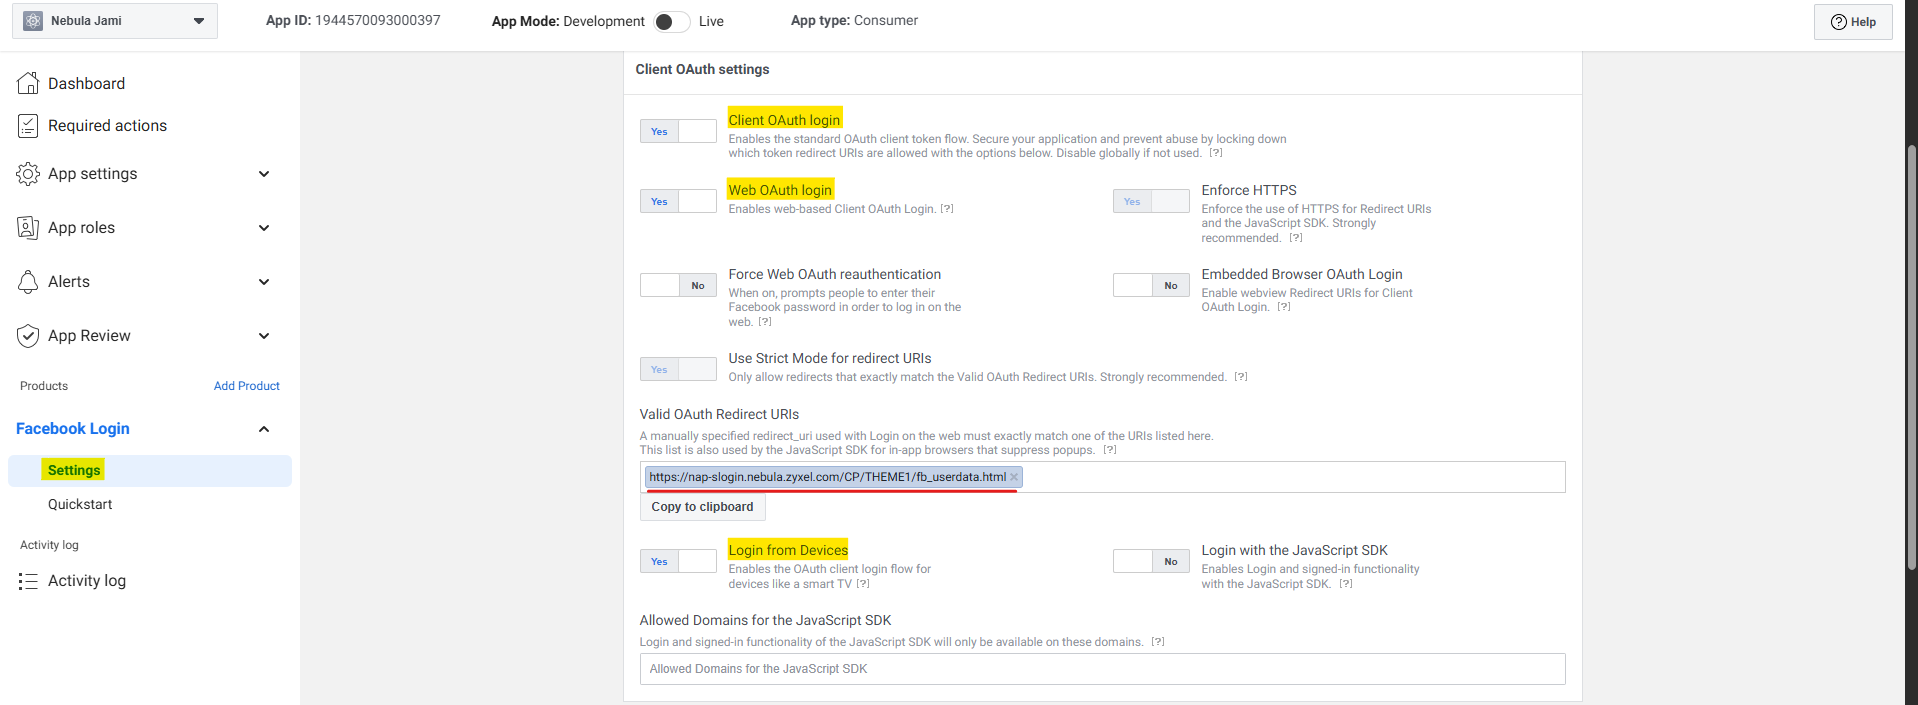Expand the App settings chevron
The height and width of the screenshot is (705, 1918).
tap(264, 174)
